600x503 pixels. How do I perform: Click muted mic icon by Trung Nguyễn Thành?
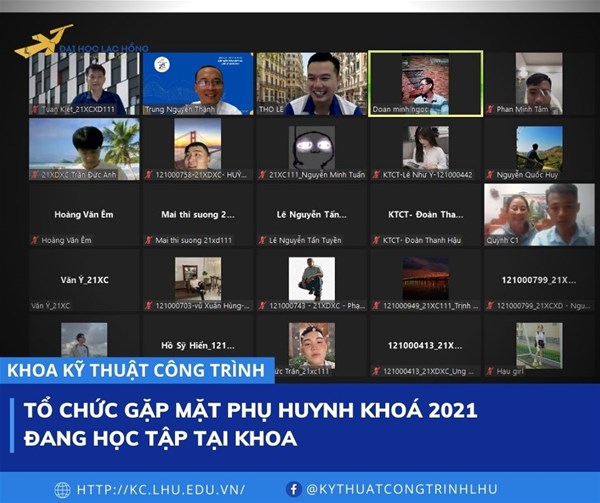(148, 109)
